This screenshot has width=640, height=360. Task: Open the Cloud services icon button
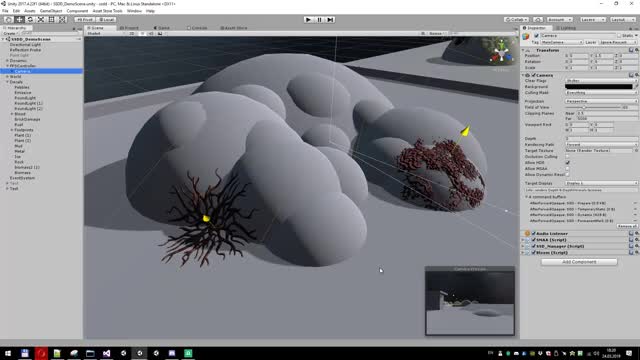[538, 20]
